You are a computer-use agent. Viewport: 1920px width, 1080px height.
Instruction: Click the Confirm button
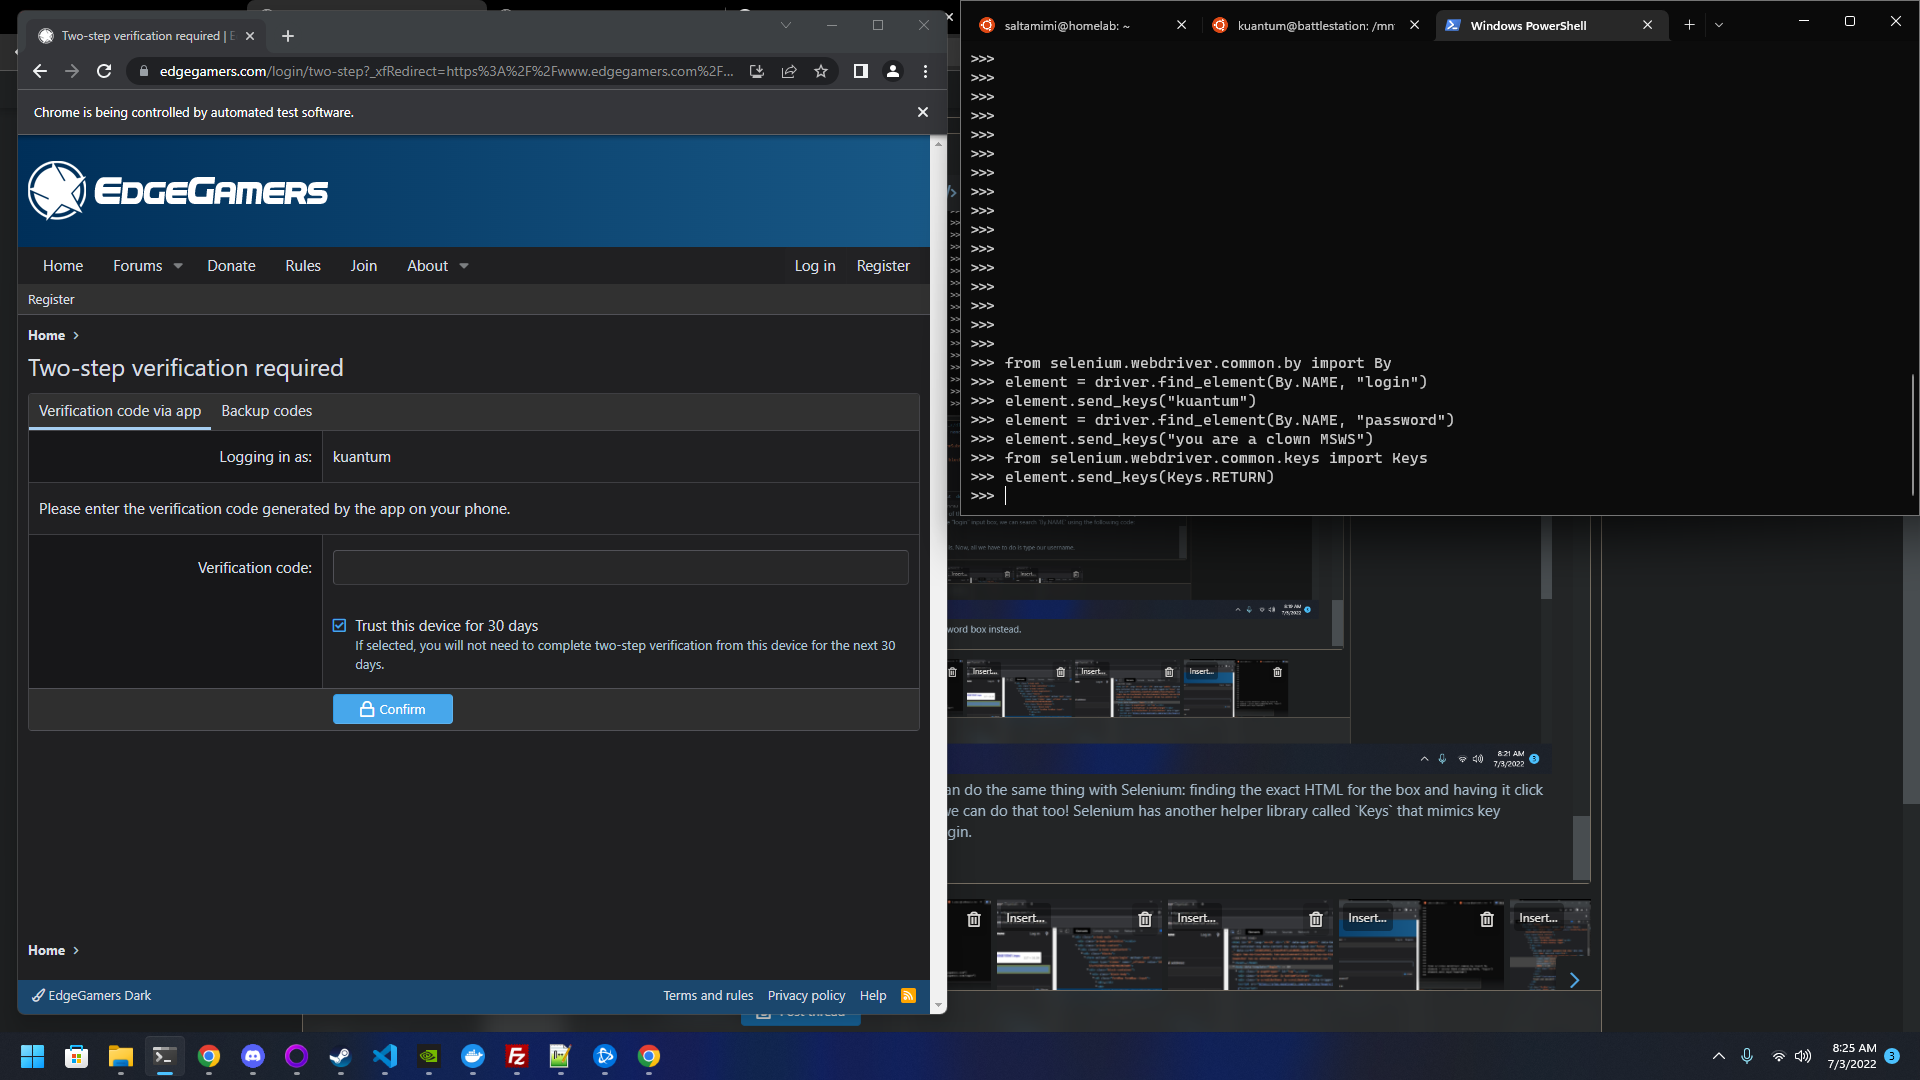coord(393,709)
